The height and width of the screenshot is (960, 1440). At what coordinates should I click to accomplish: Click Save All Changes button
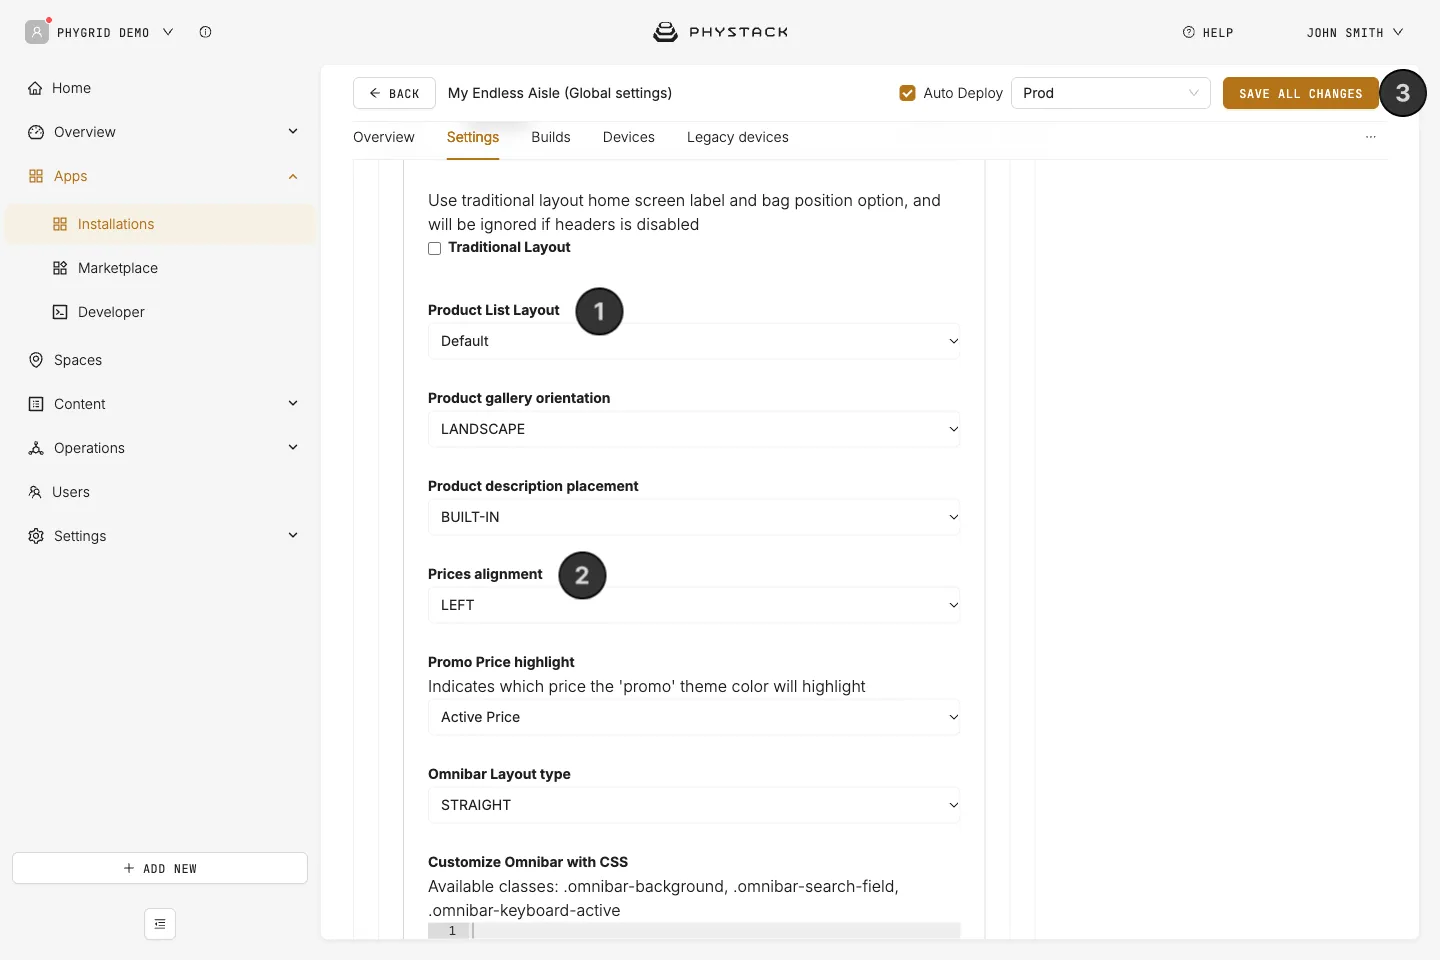tap(1300, 93)
